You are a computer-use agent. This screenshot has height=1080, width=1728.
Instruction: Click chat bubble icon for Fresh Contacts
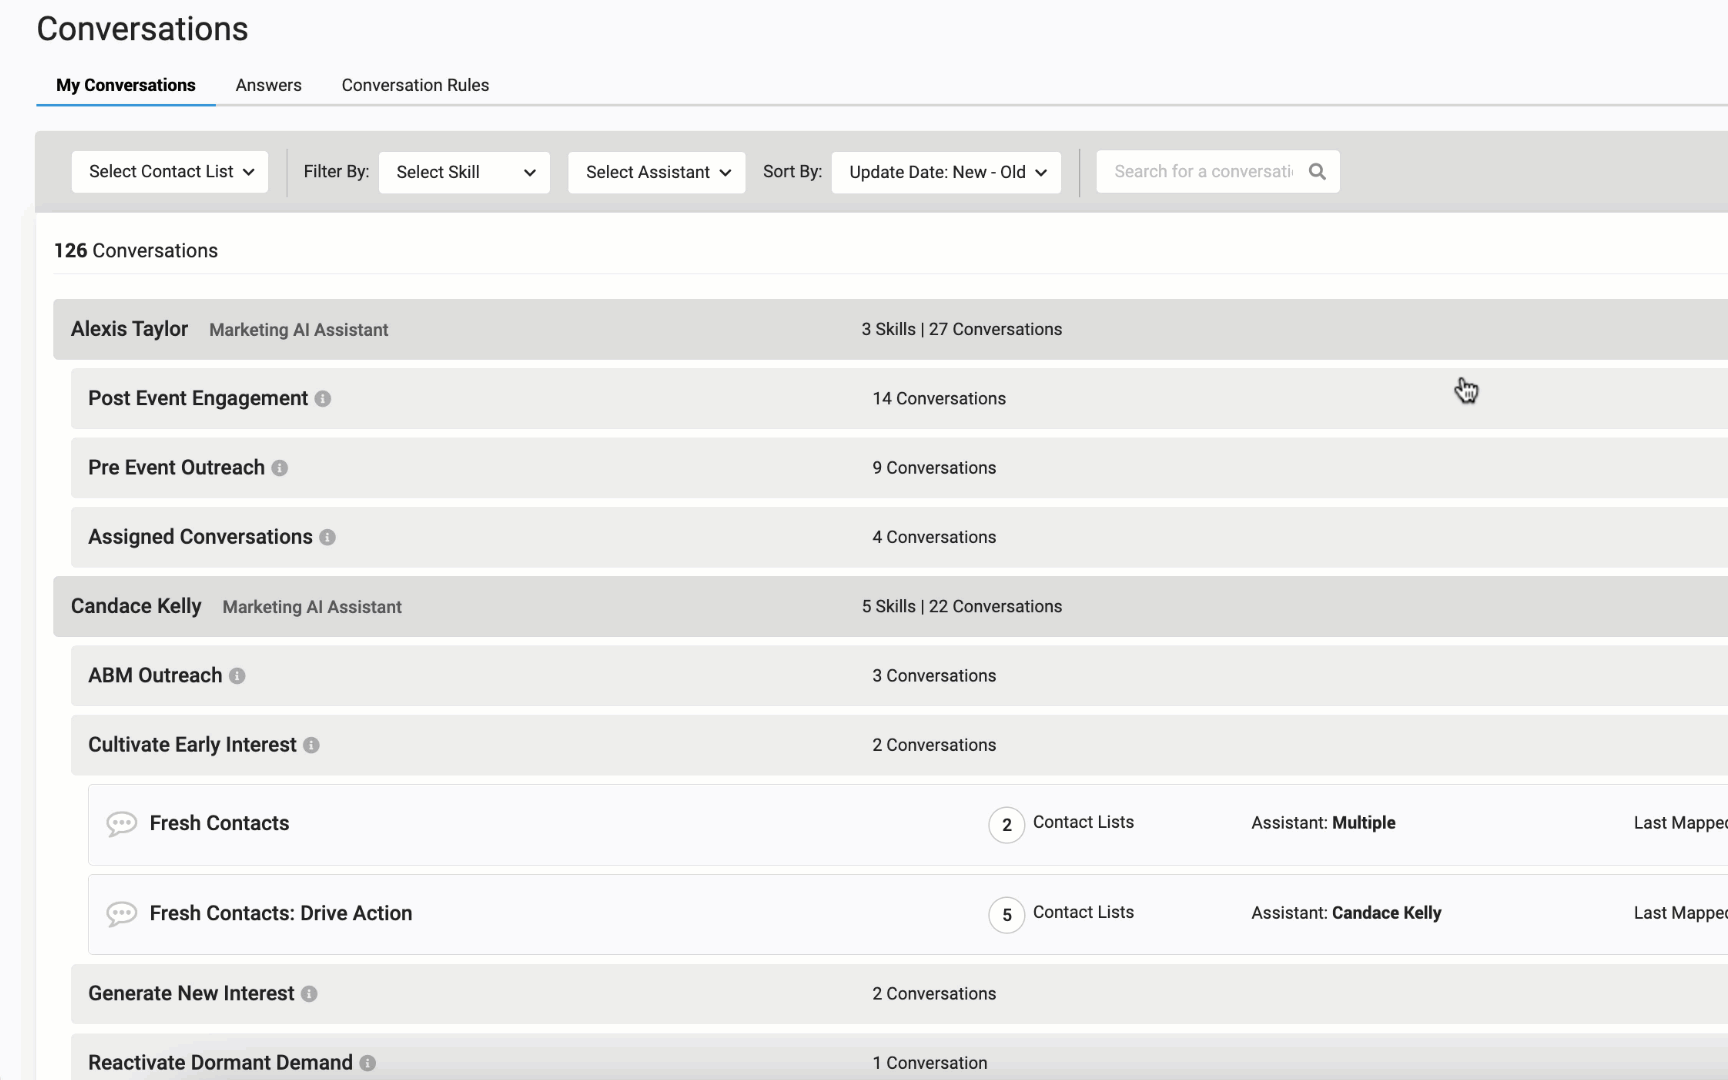click(x=121, y=824)
